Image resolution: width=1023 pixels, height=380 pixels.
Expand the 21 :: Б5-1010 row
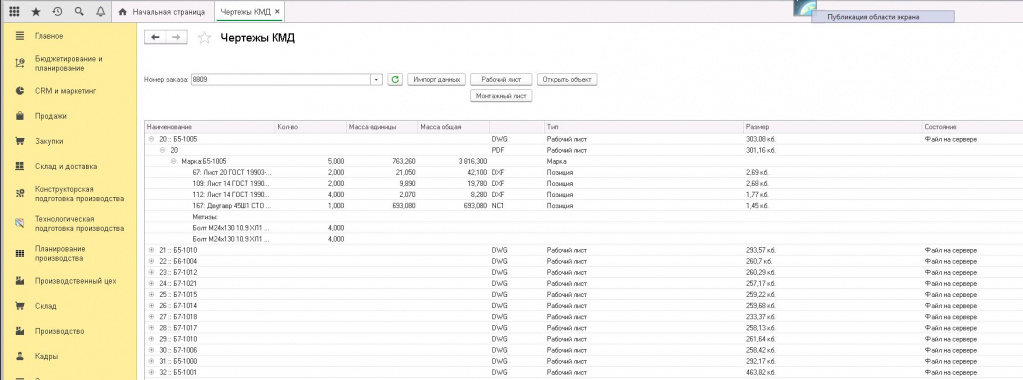pos(151,250)
